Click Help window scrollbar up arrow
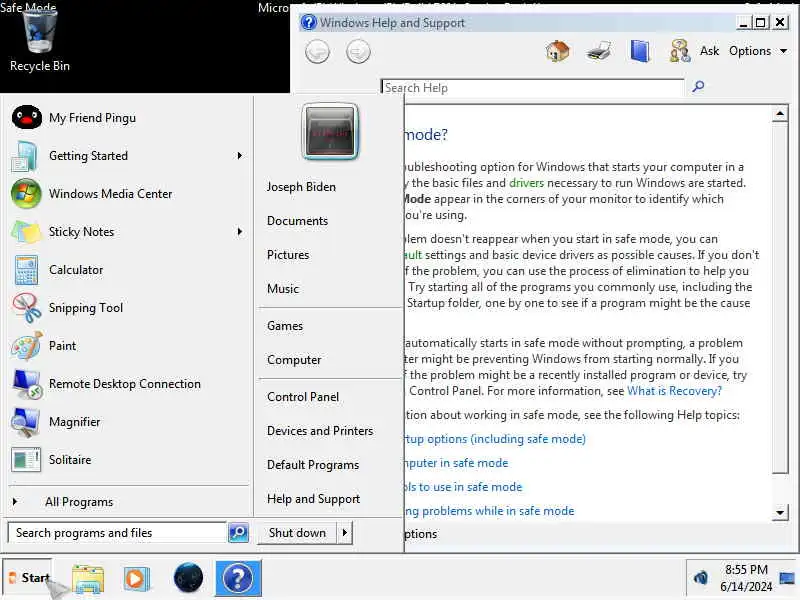This screenshot has width=800, height=600. coord(780,114)
